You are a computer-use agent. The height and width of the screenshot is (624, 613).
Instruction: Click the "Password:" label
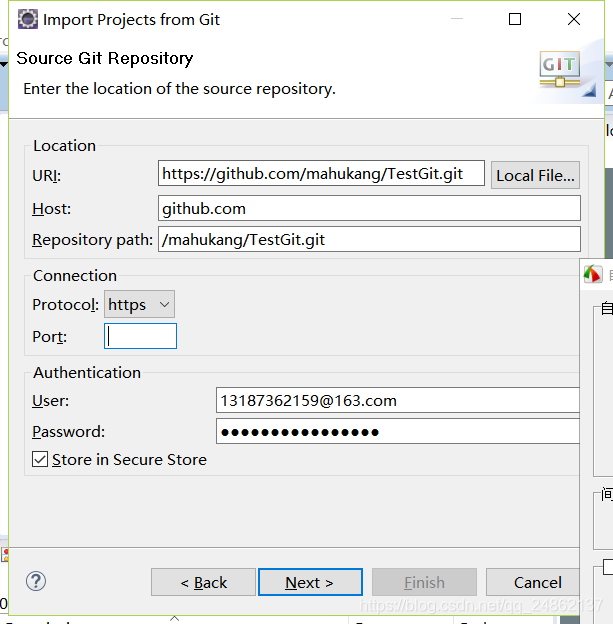click(69, 432)
